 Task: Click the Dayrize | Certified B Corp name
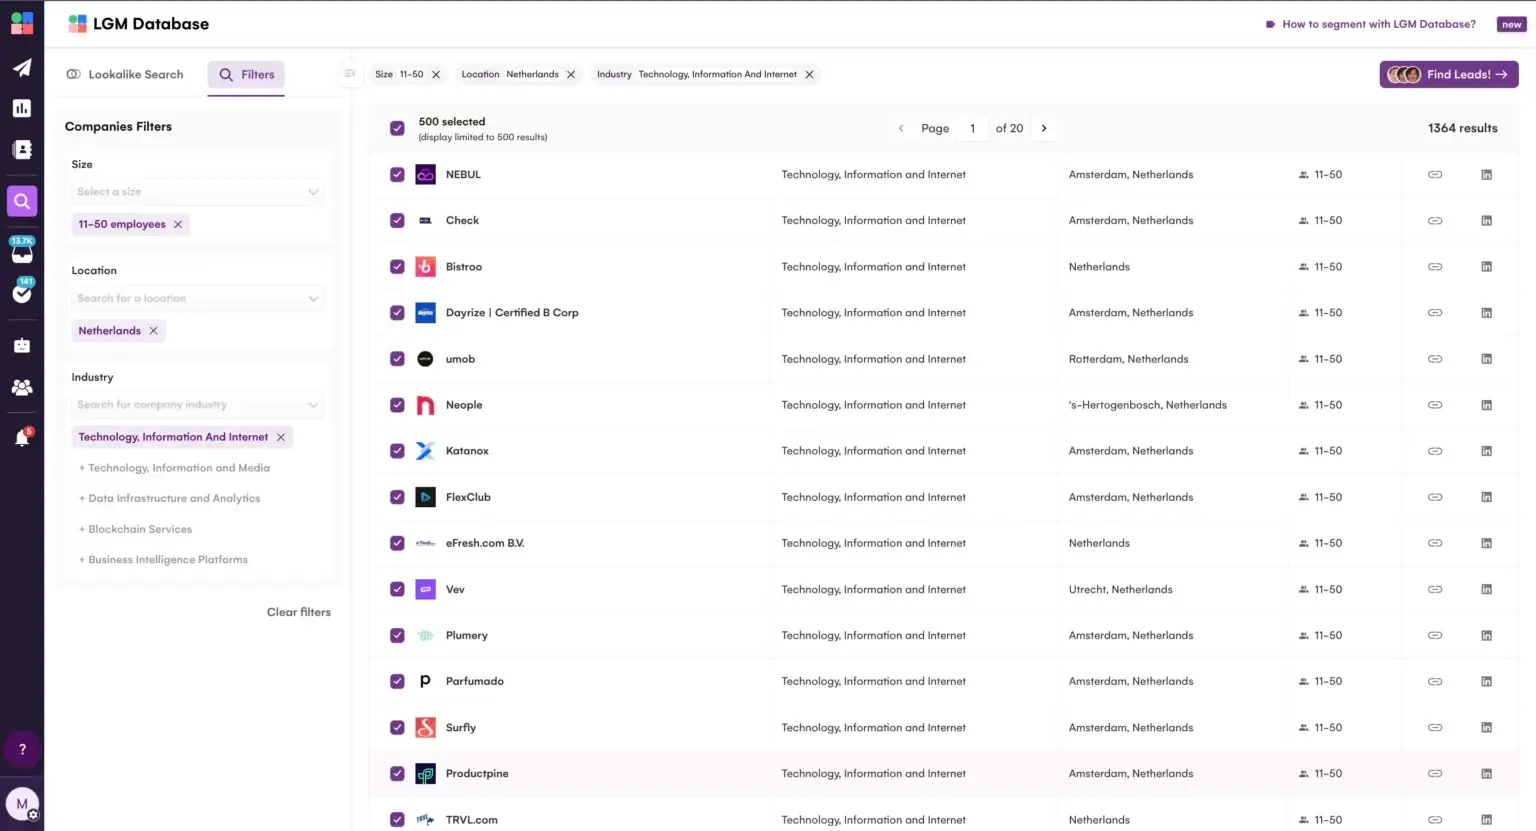(512, 313)
